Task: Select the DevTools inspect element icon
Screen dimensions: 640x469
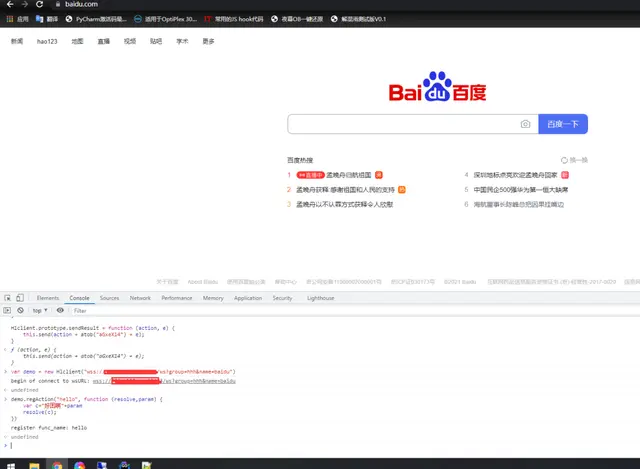Action: [7, 298]
